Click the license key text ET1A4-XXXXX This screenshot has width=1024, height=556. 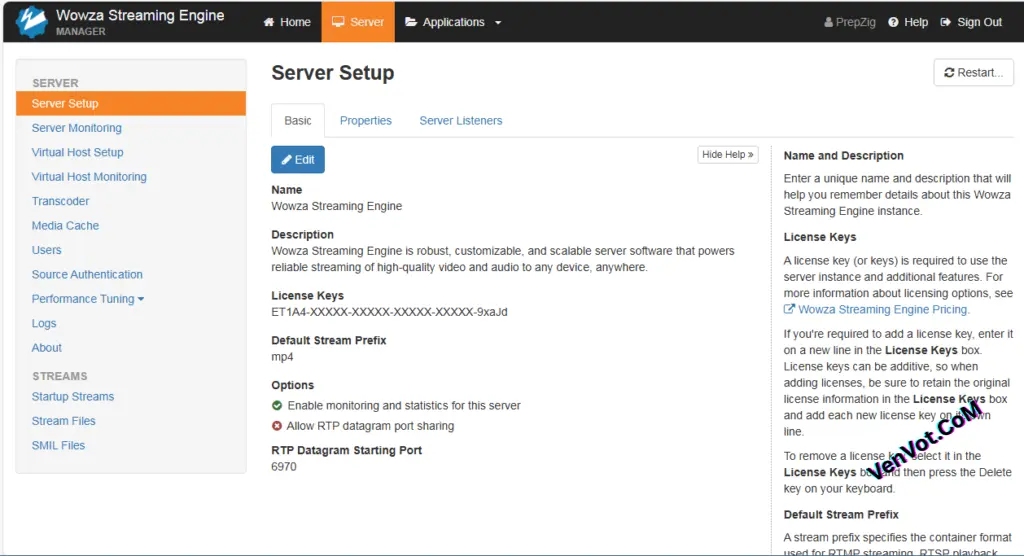click(389, 312)
